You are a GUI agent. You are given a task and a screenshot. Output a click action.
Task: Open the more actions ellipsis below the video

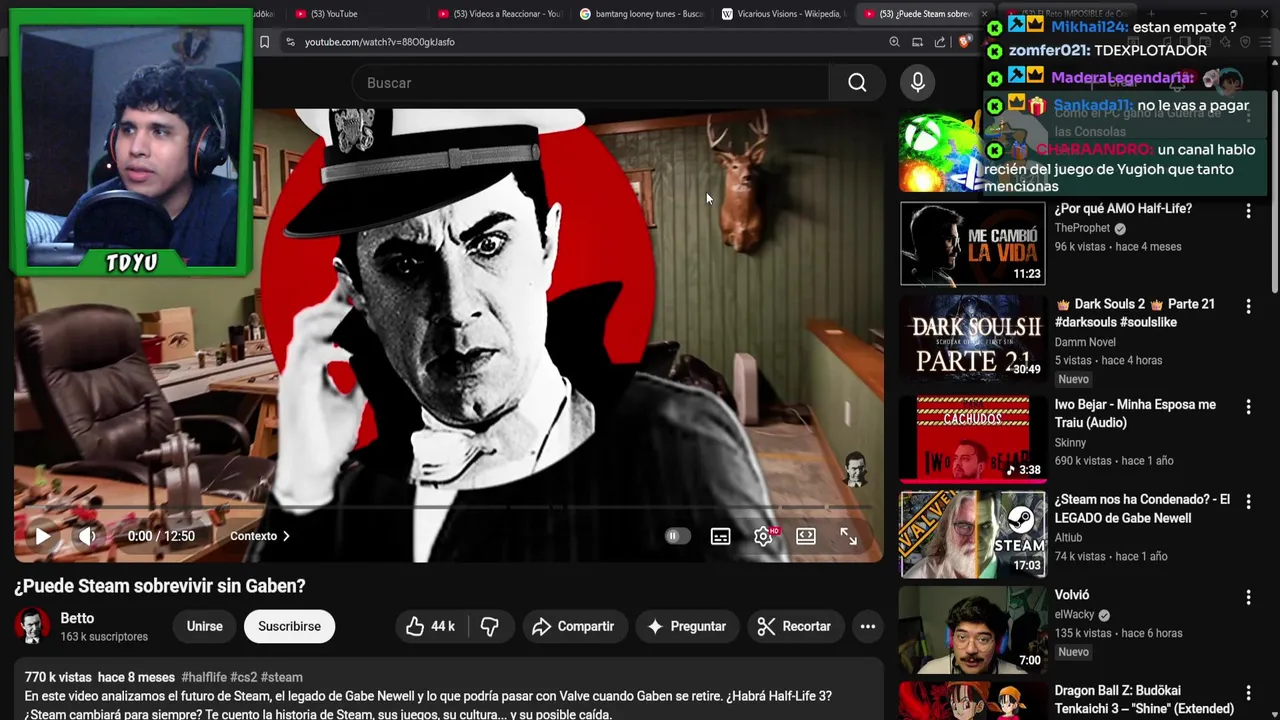point(868,626)
